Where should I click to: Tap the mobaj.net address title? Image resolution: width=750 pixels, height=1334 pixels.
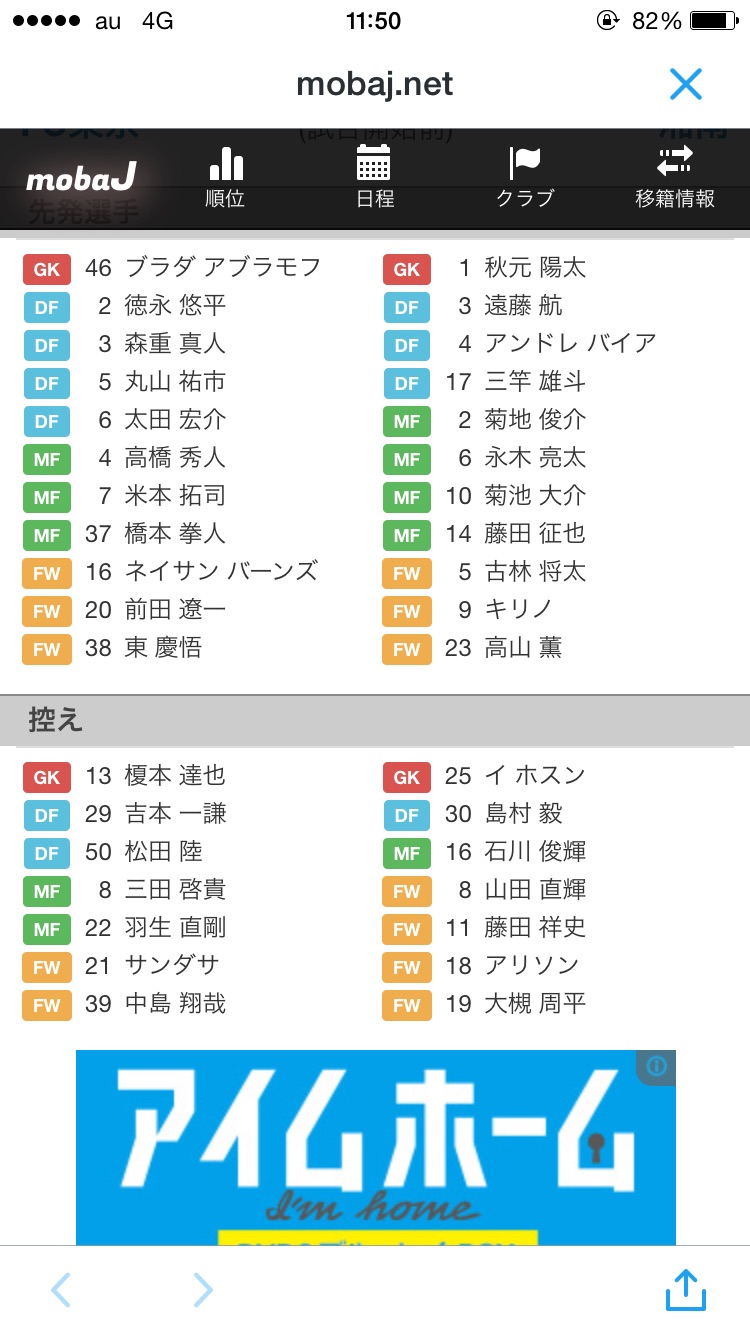pos(375,84)
